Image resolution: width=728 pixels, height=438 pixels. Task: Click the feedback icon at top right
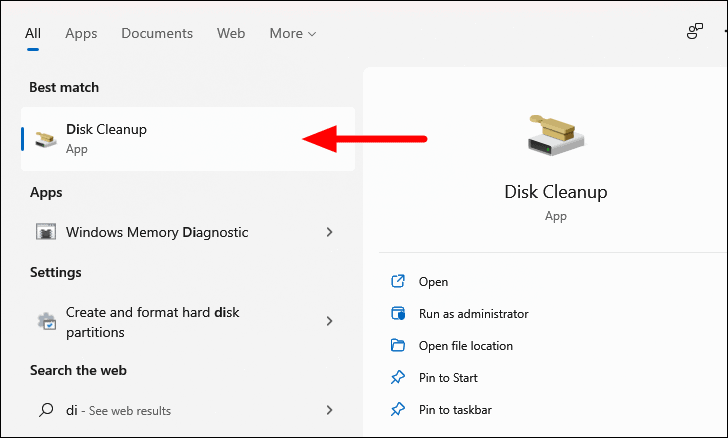point(695,32)
